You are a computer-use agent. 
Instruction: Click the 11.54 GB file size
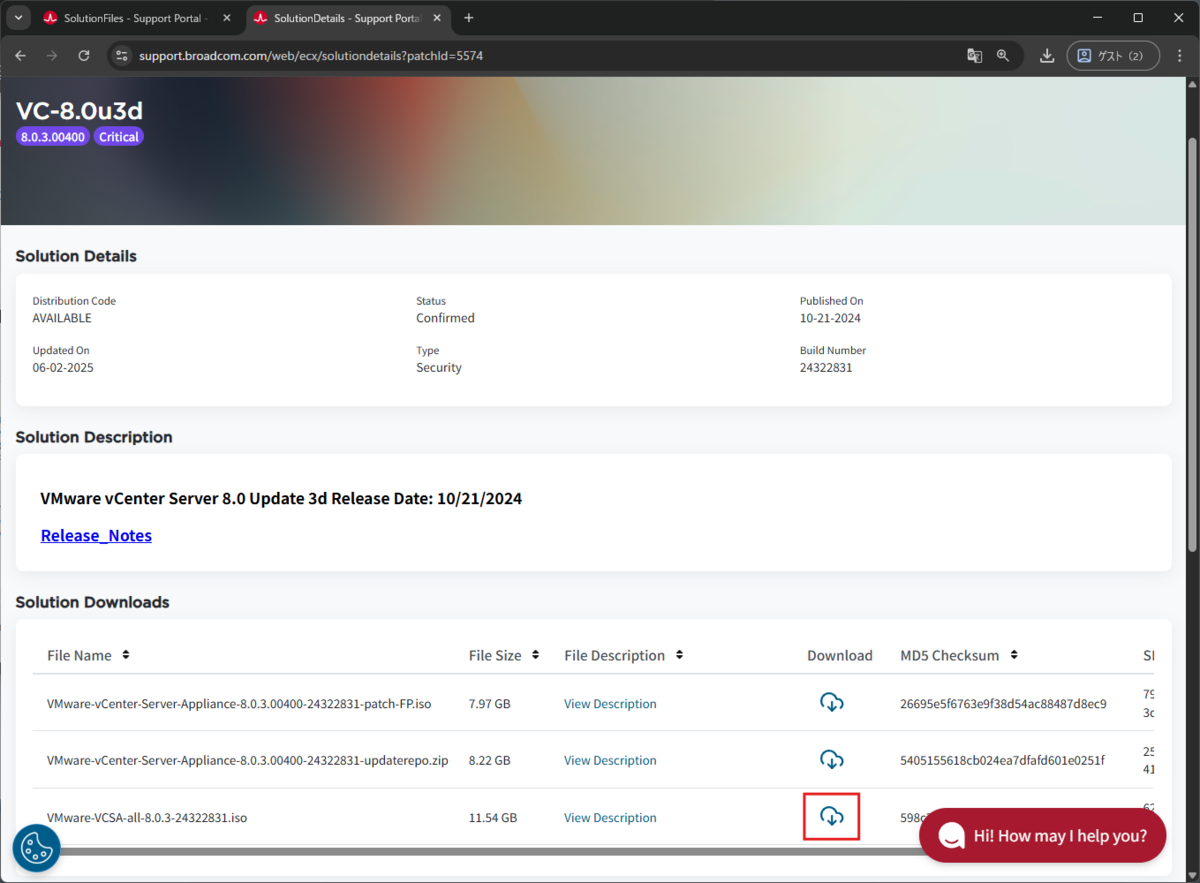coord(493,817)
